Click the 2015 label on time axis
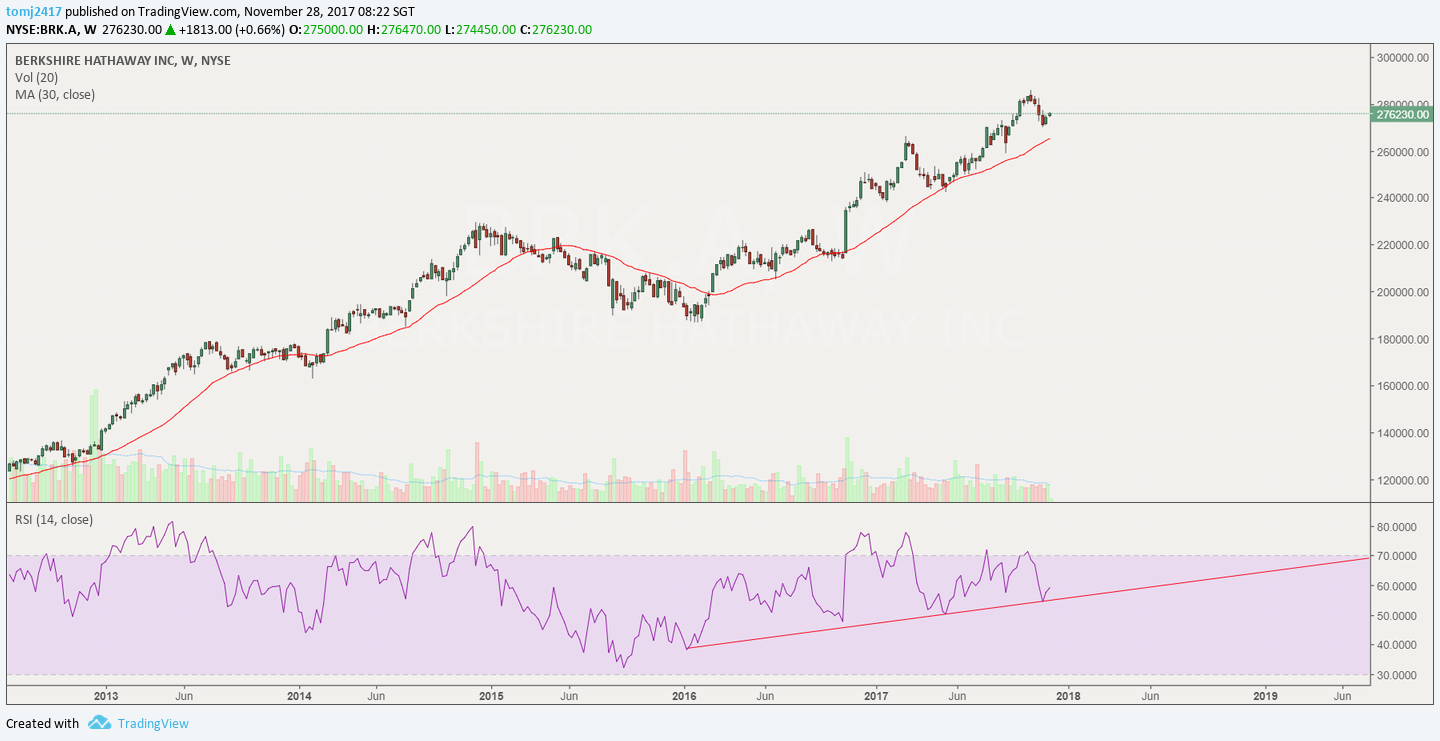The width and height of the screenshot is (1440, 741). point(491,695)
